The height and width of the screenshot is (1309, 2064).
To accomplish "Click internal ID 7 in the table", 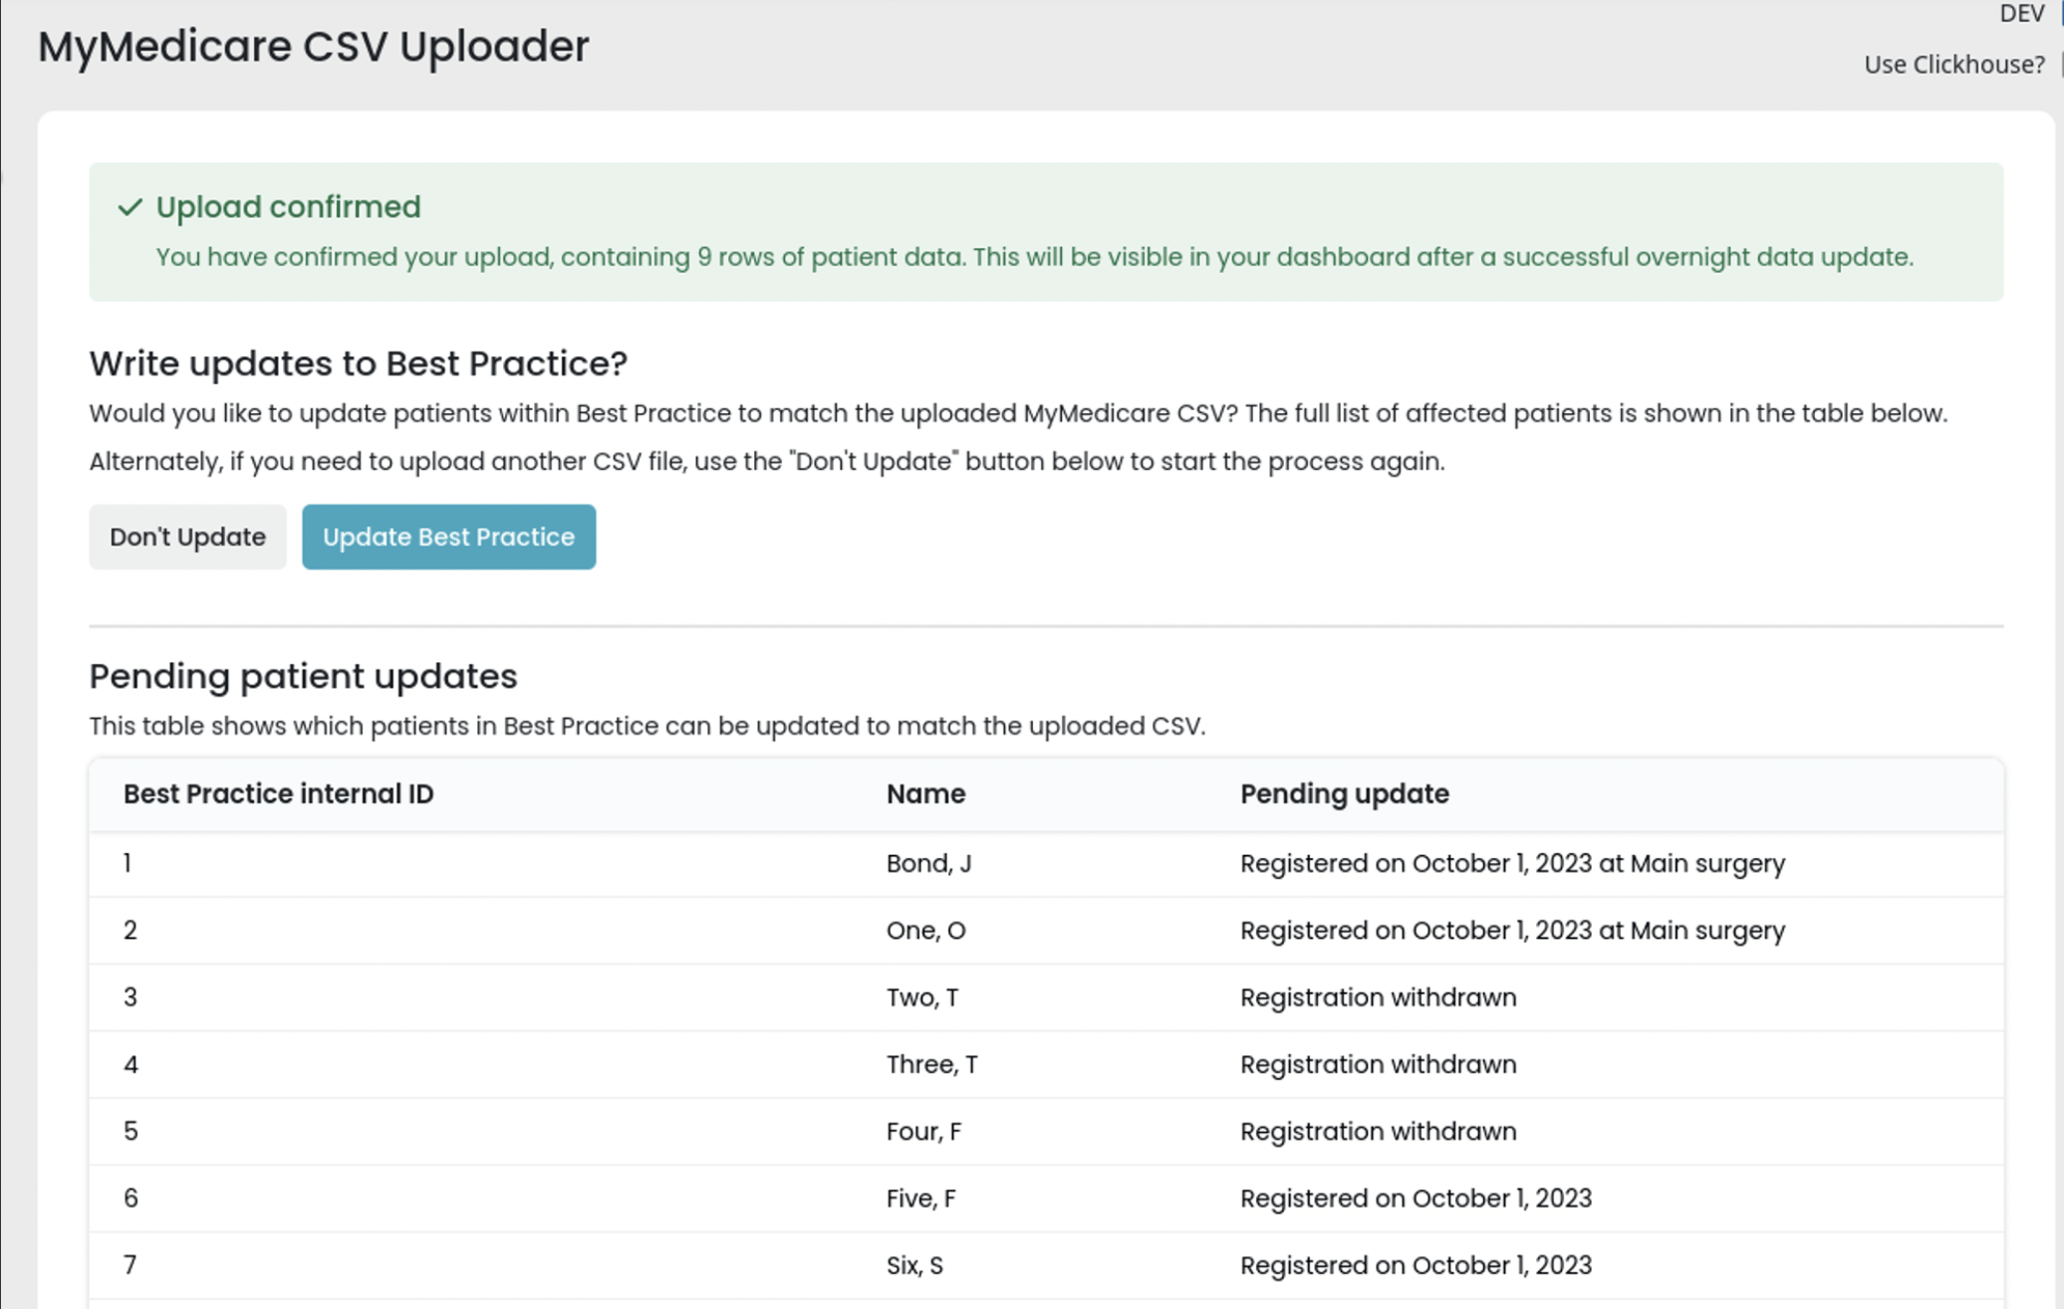I will 131,1265.
